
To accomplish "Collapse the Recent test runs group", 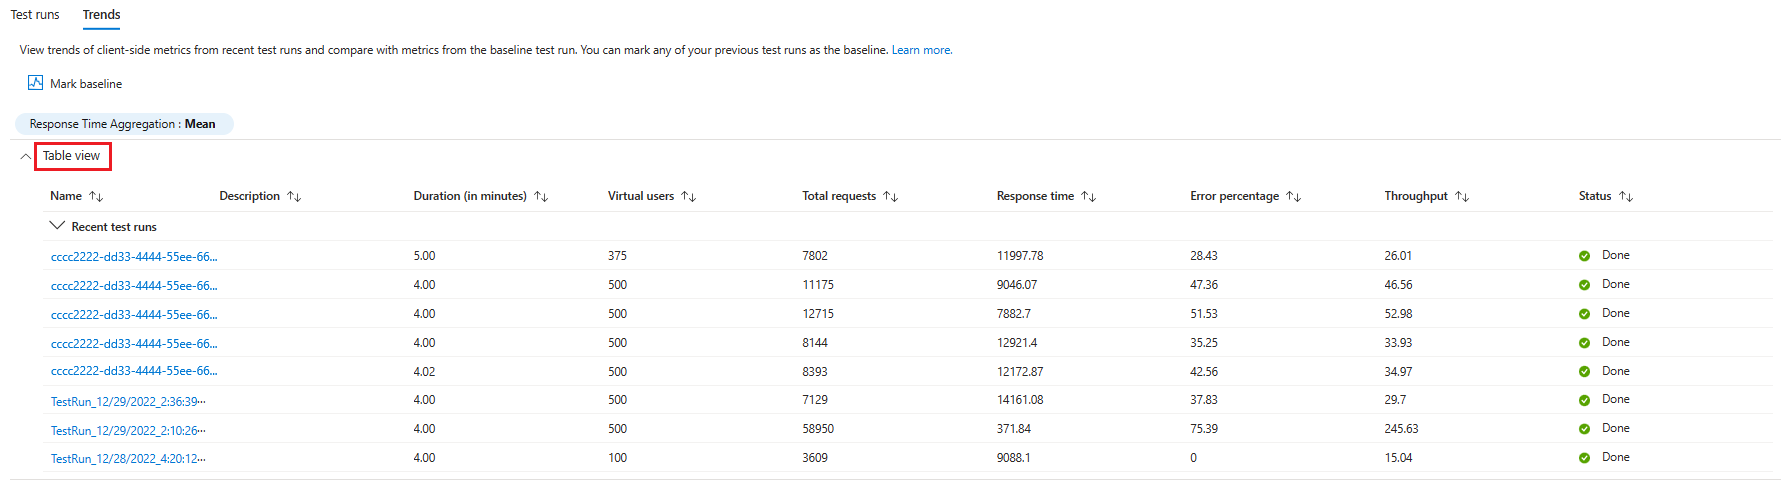I will click(57, 226).
